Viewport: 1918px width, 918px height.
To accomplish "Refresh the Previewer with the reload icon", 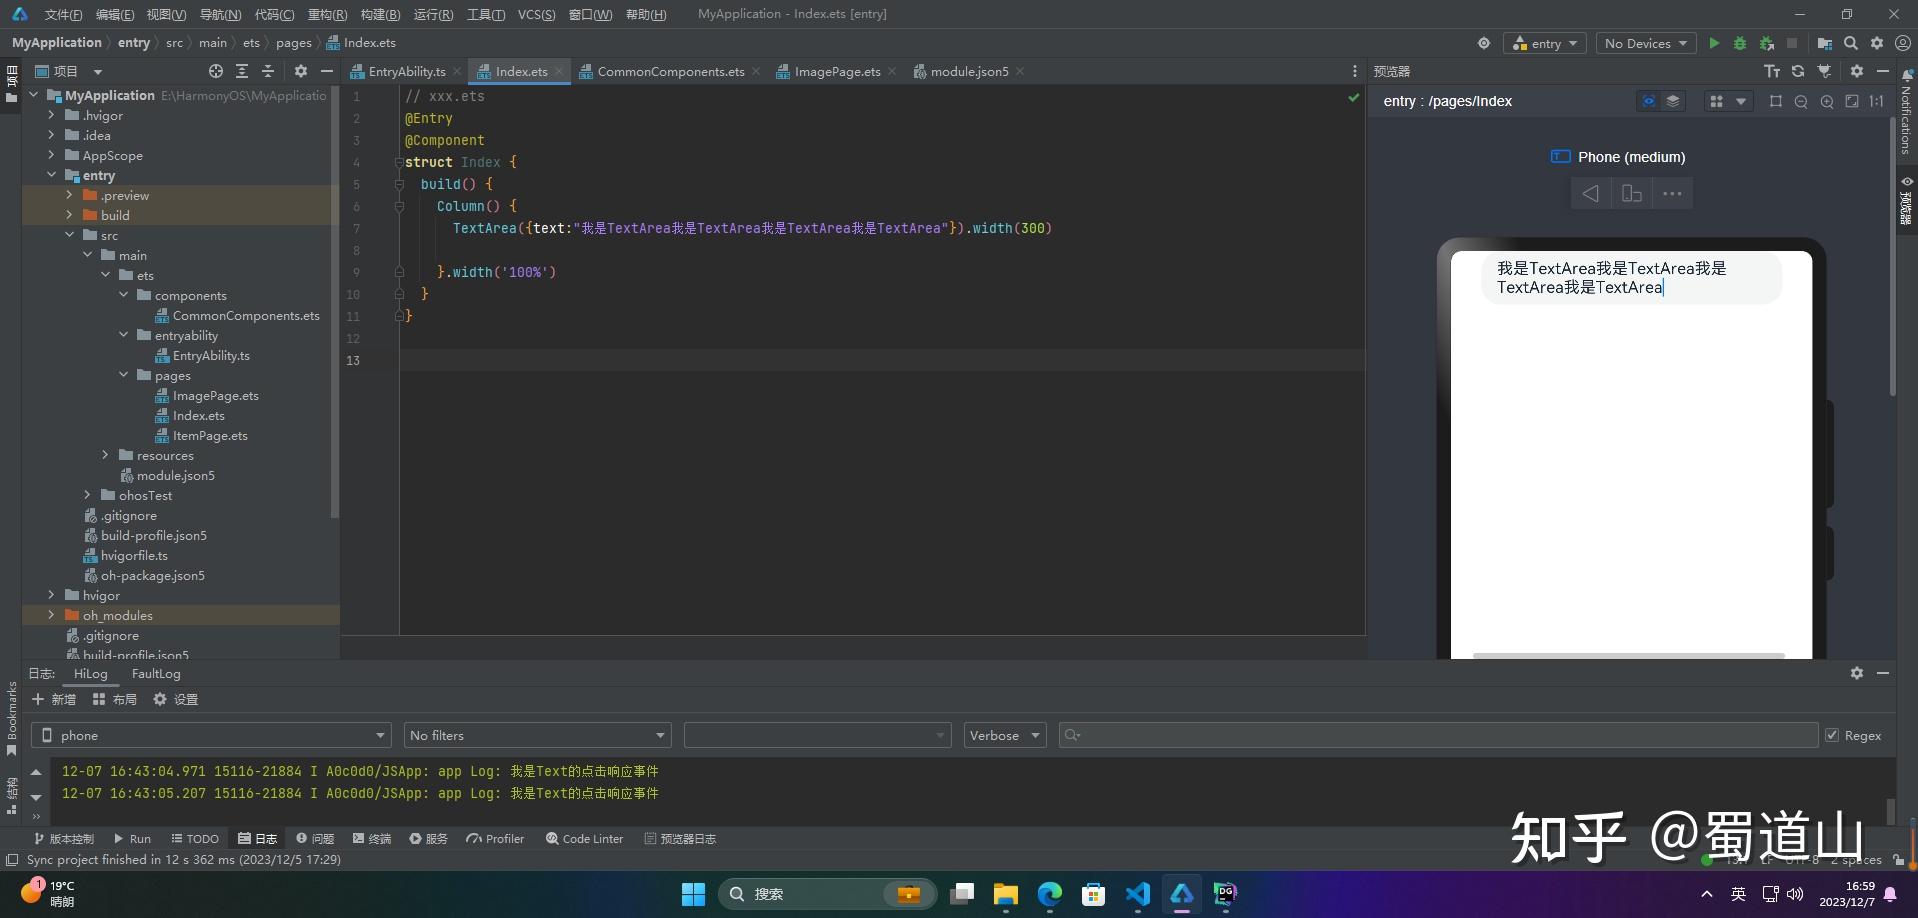I will 1798,71.
